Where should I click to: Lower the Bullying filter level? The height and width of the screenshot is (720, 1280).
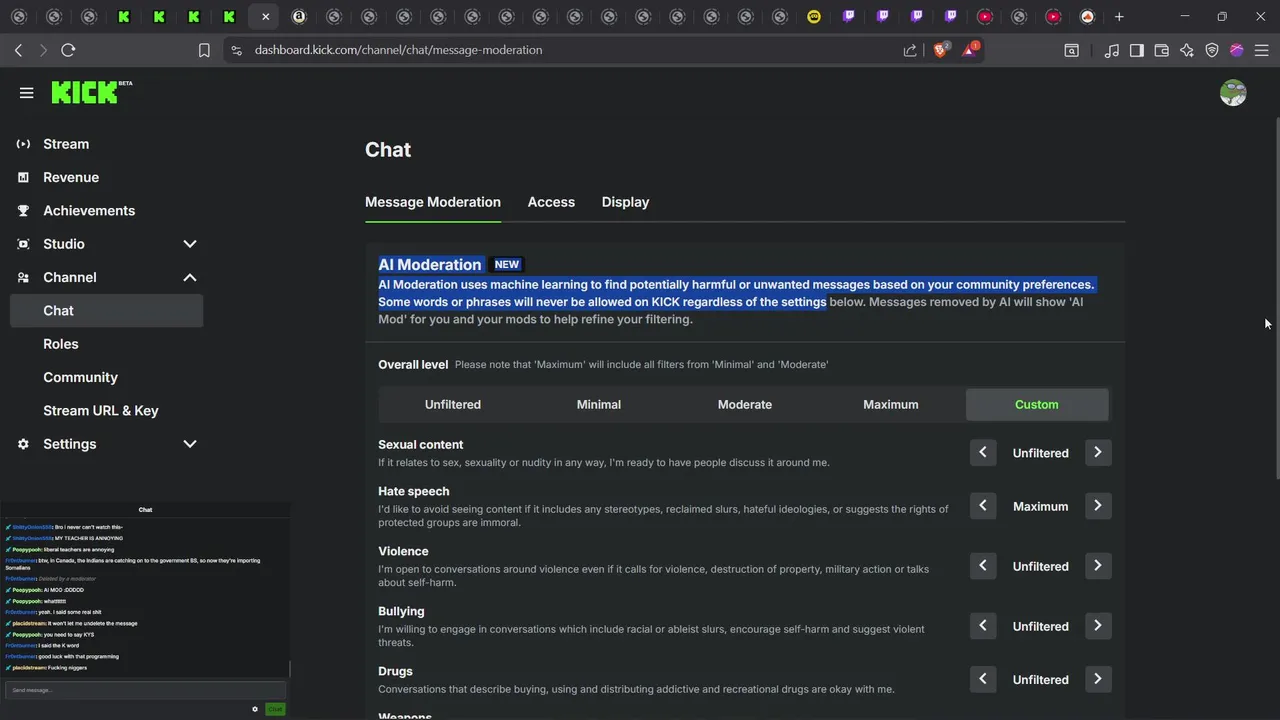coord(983,626)
